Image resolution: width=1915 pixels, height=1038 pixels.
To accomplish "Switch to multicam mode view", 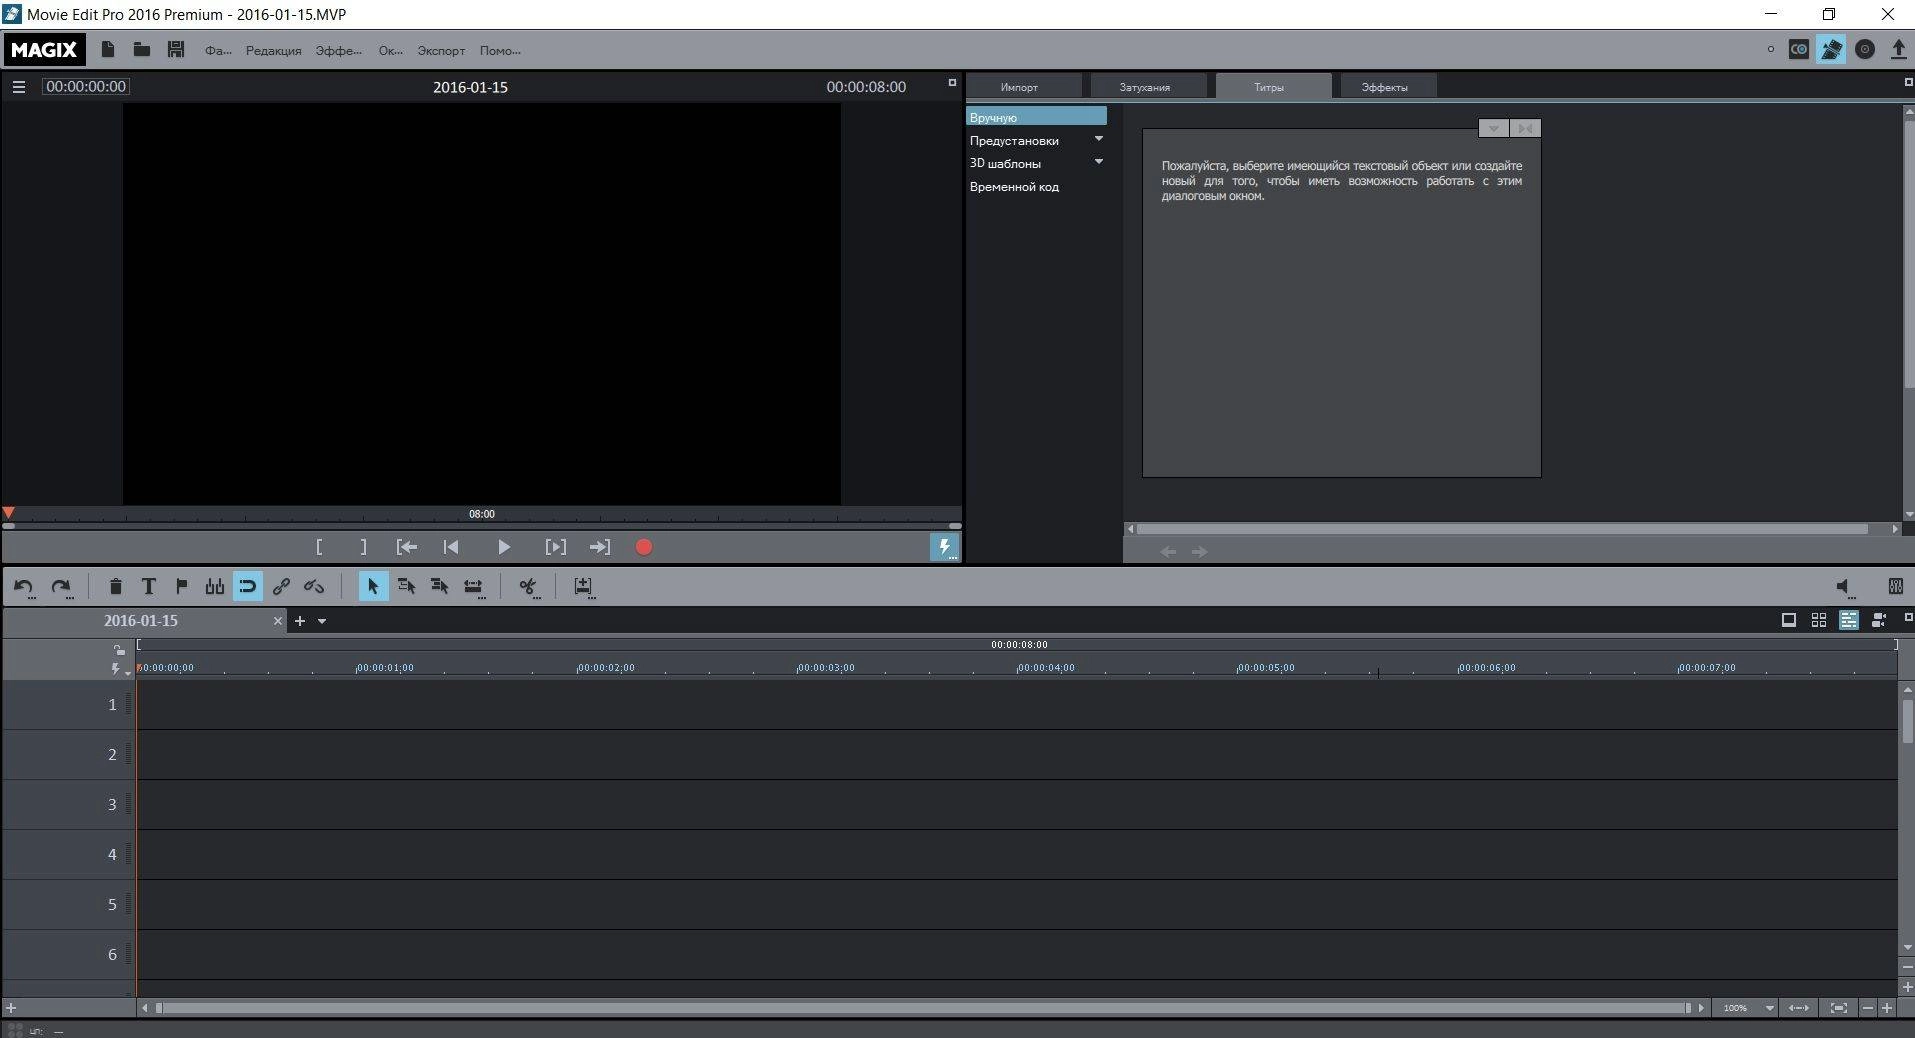I will [1879, 620].
